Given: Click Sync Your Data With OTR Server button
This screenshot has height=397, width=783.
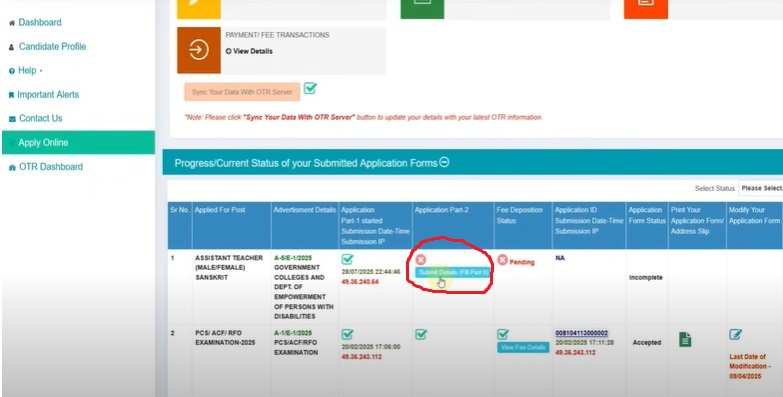Looking at the screenshot, I should coord(242,92).
